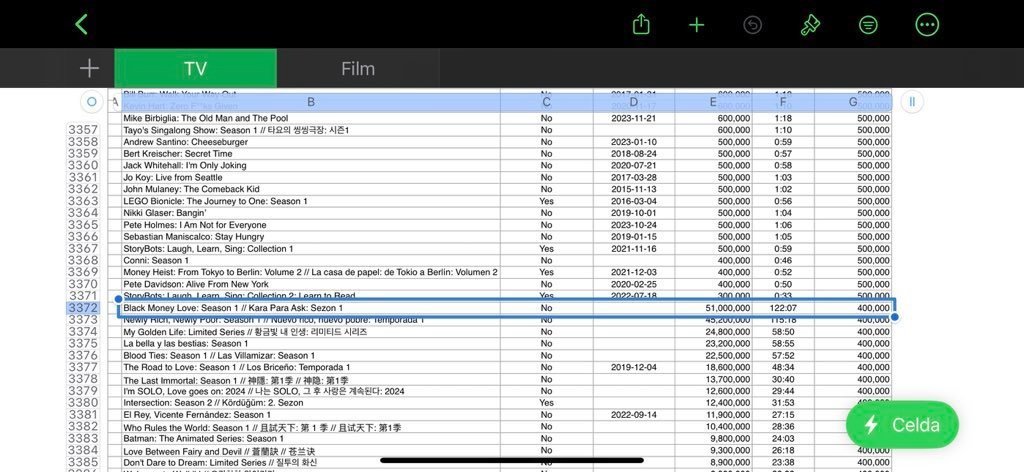Select column E header
The height and width of the screenshot is (472, 1024).
tap(713, 101)
